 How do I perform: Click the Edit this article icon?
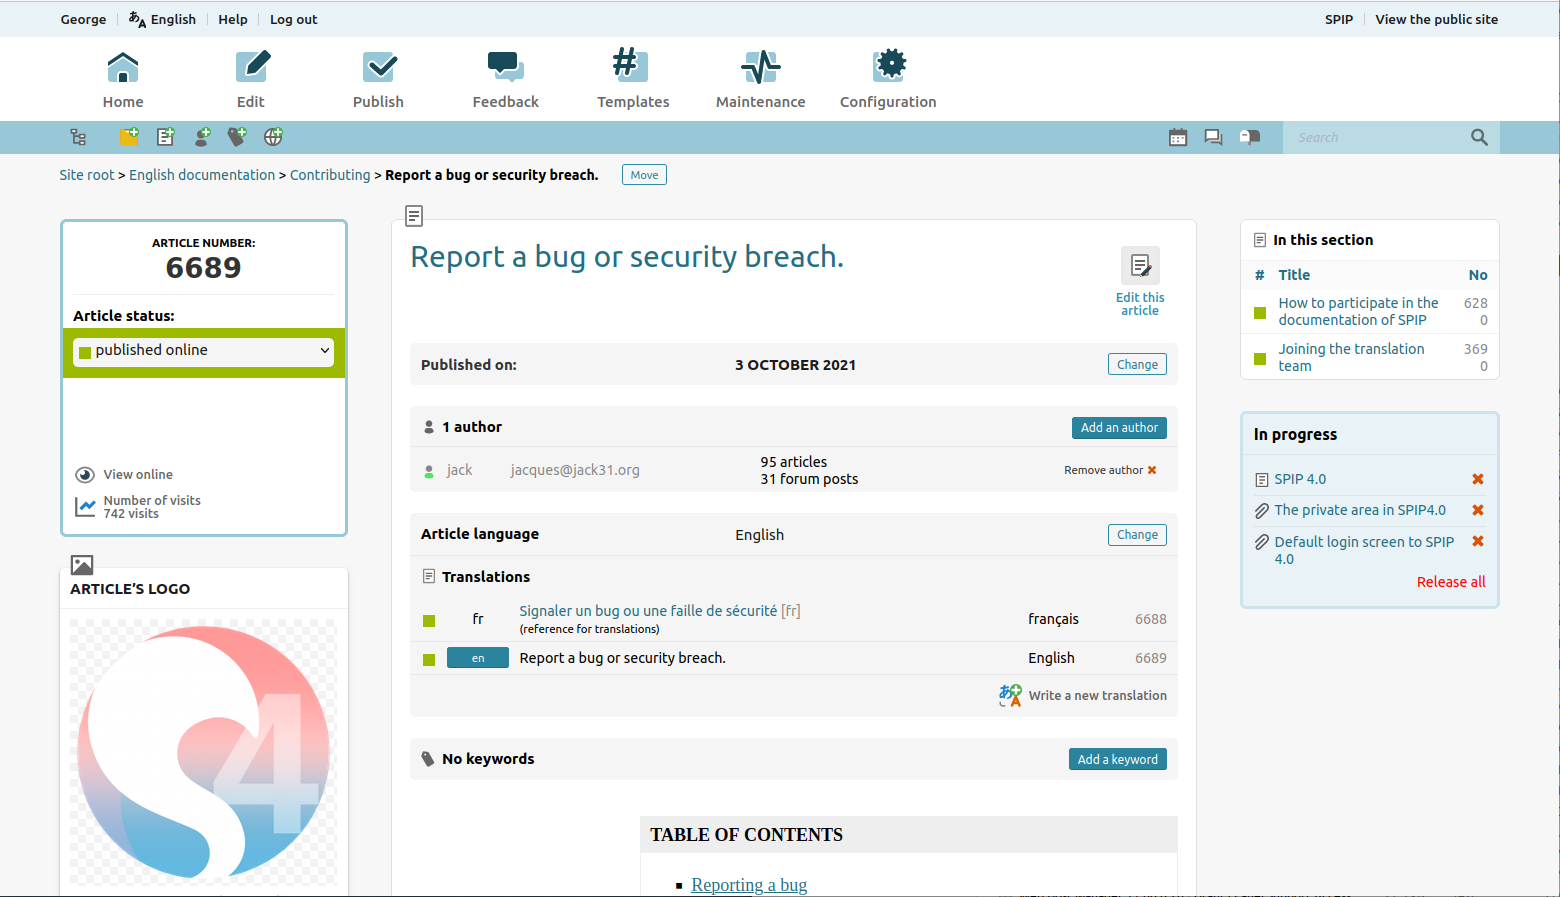(x=1140, y=266)
